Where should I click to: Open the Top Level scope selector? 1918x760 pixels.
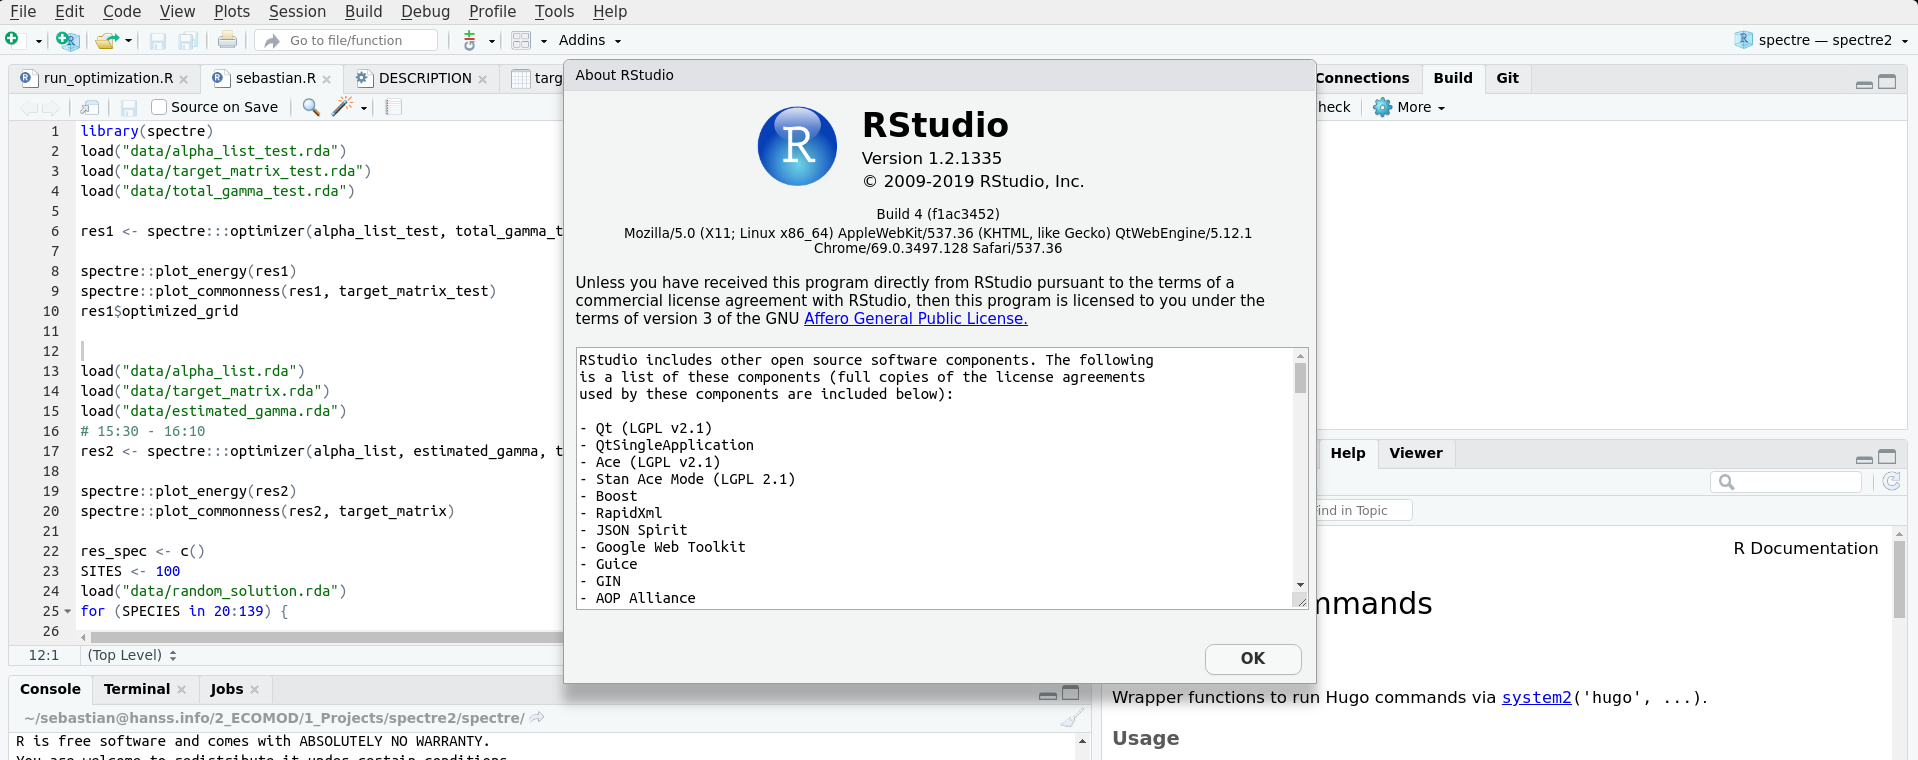[132, 655]
